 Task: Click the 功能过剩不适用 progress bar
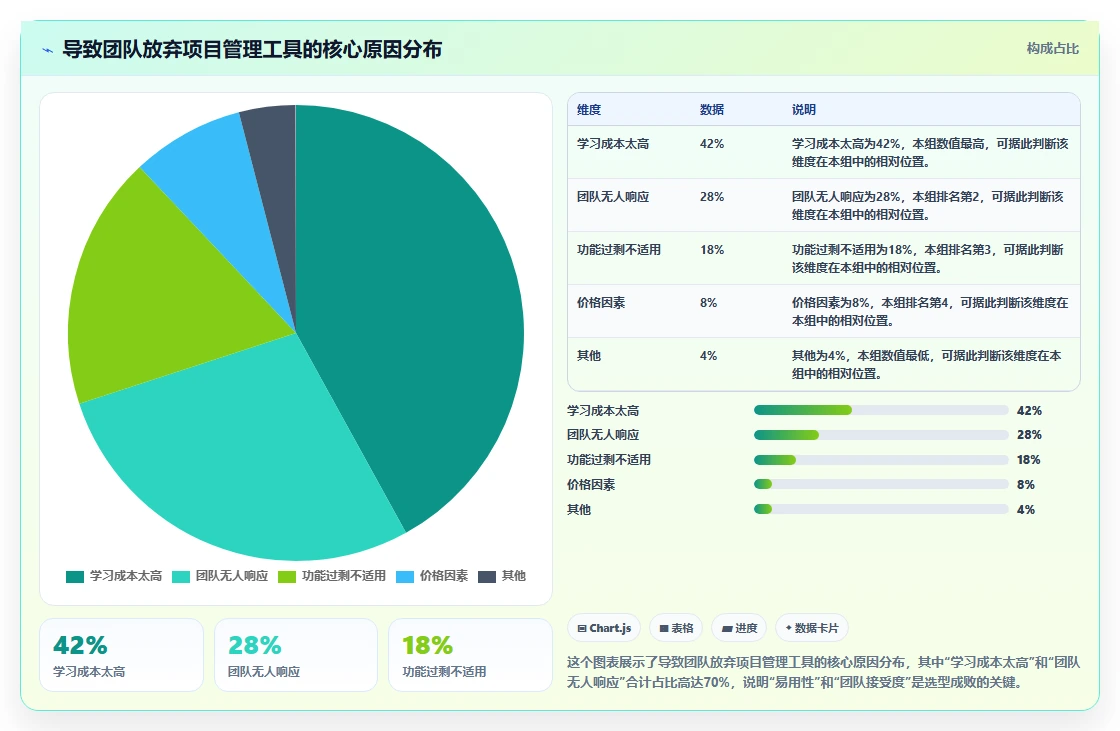tap(881, 459)
